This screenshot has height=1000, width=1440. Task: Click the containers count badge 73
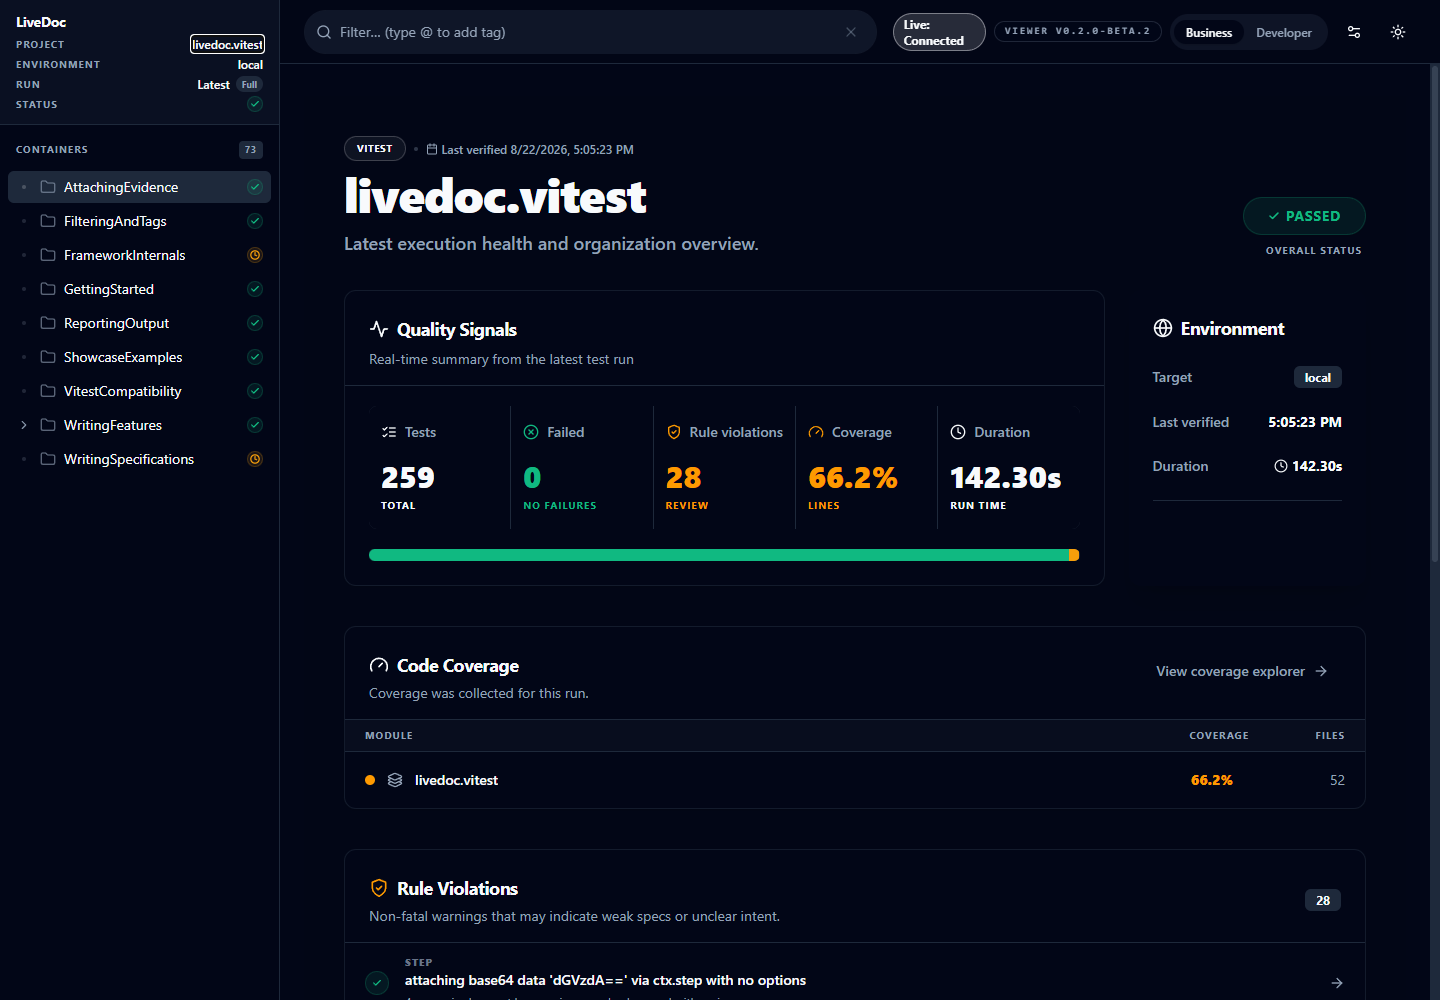250,150
